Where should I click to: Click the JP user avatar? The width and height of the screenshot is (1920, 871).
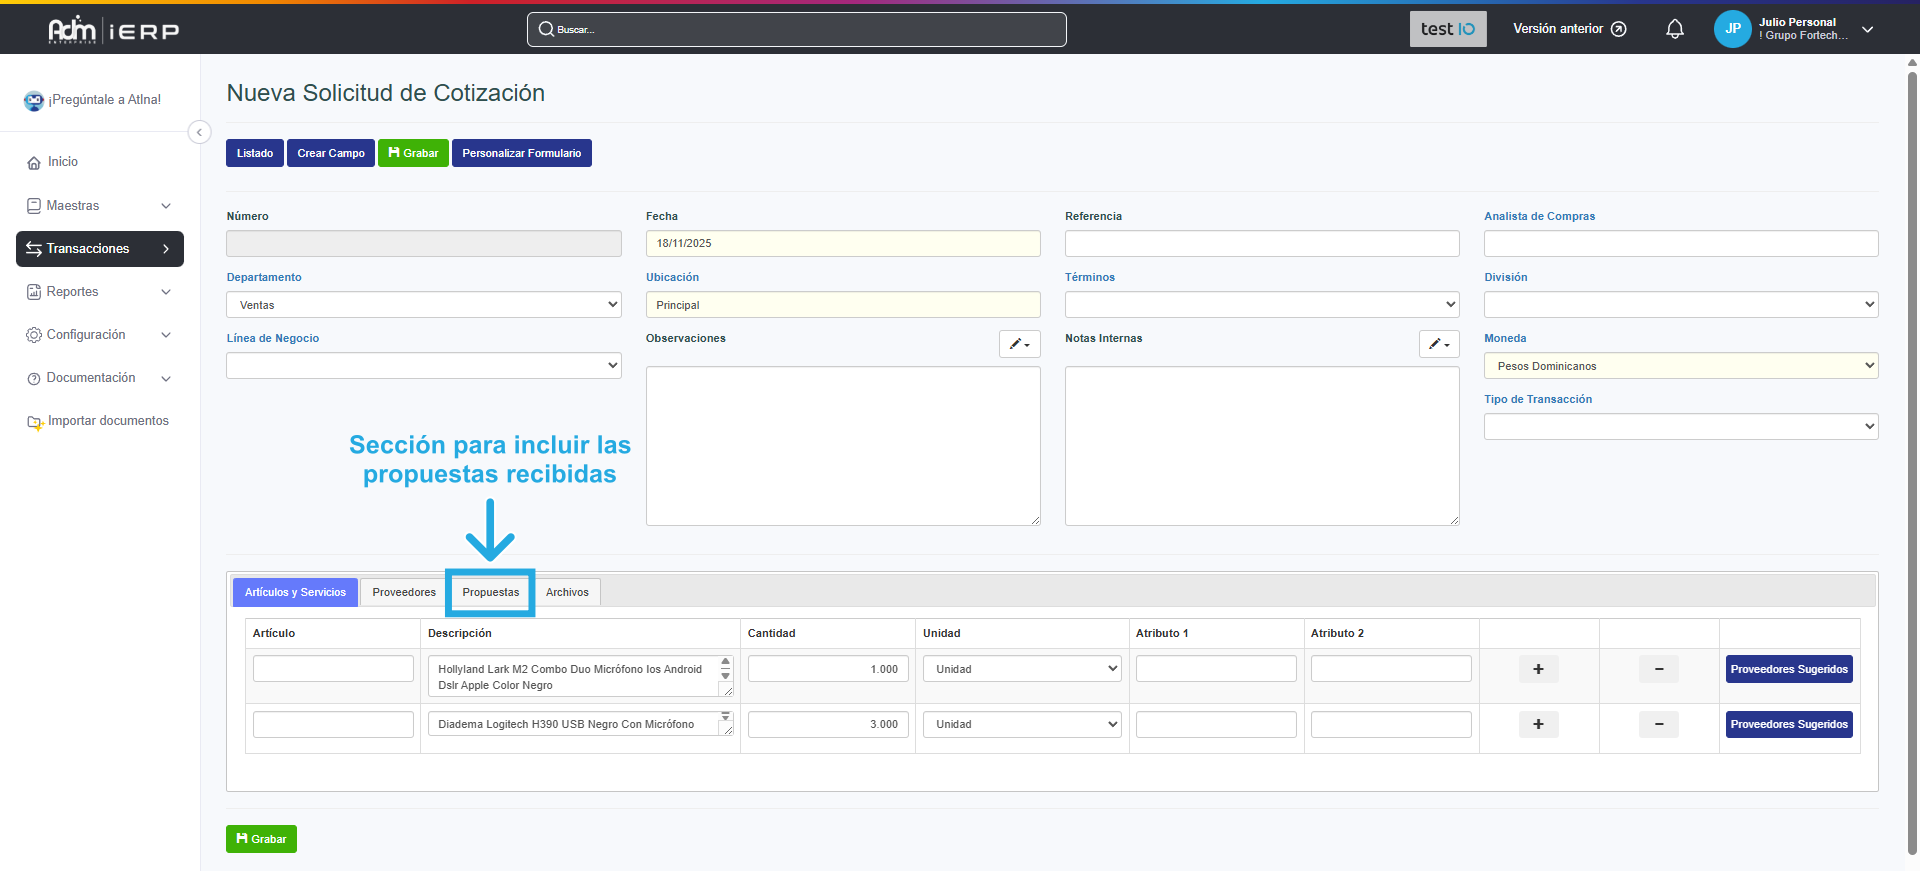coord(1732,29)
